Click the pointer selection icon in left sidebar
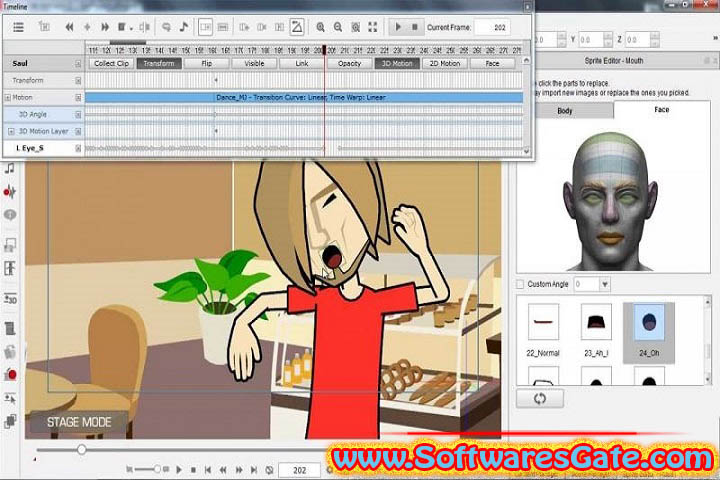720x480 pixels. (x=10, y=398)
